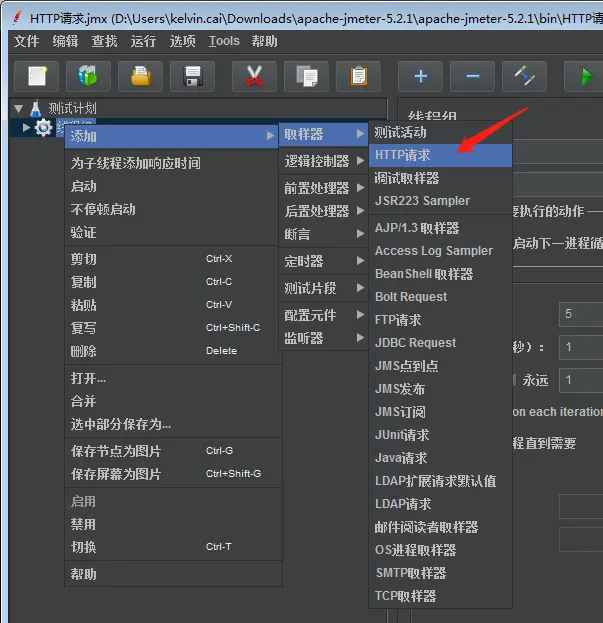Screen dimensions: 603x623
Task: Select HTTP请求 sampler
Action: (440, 155)
